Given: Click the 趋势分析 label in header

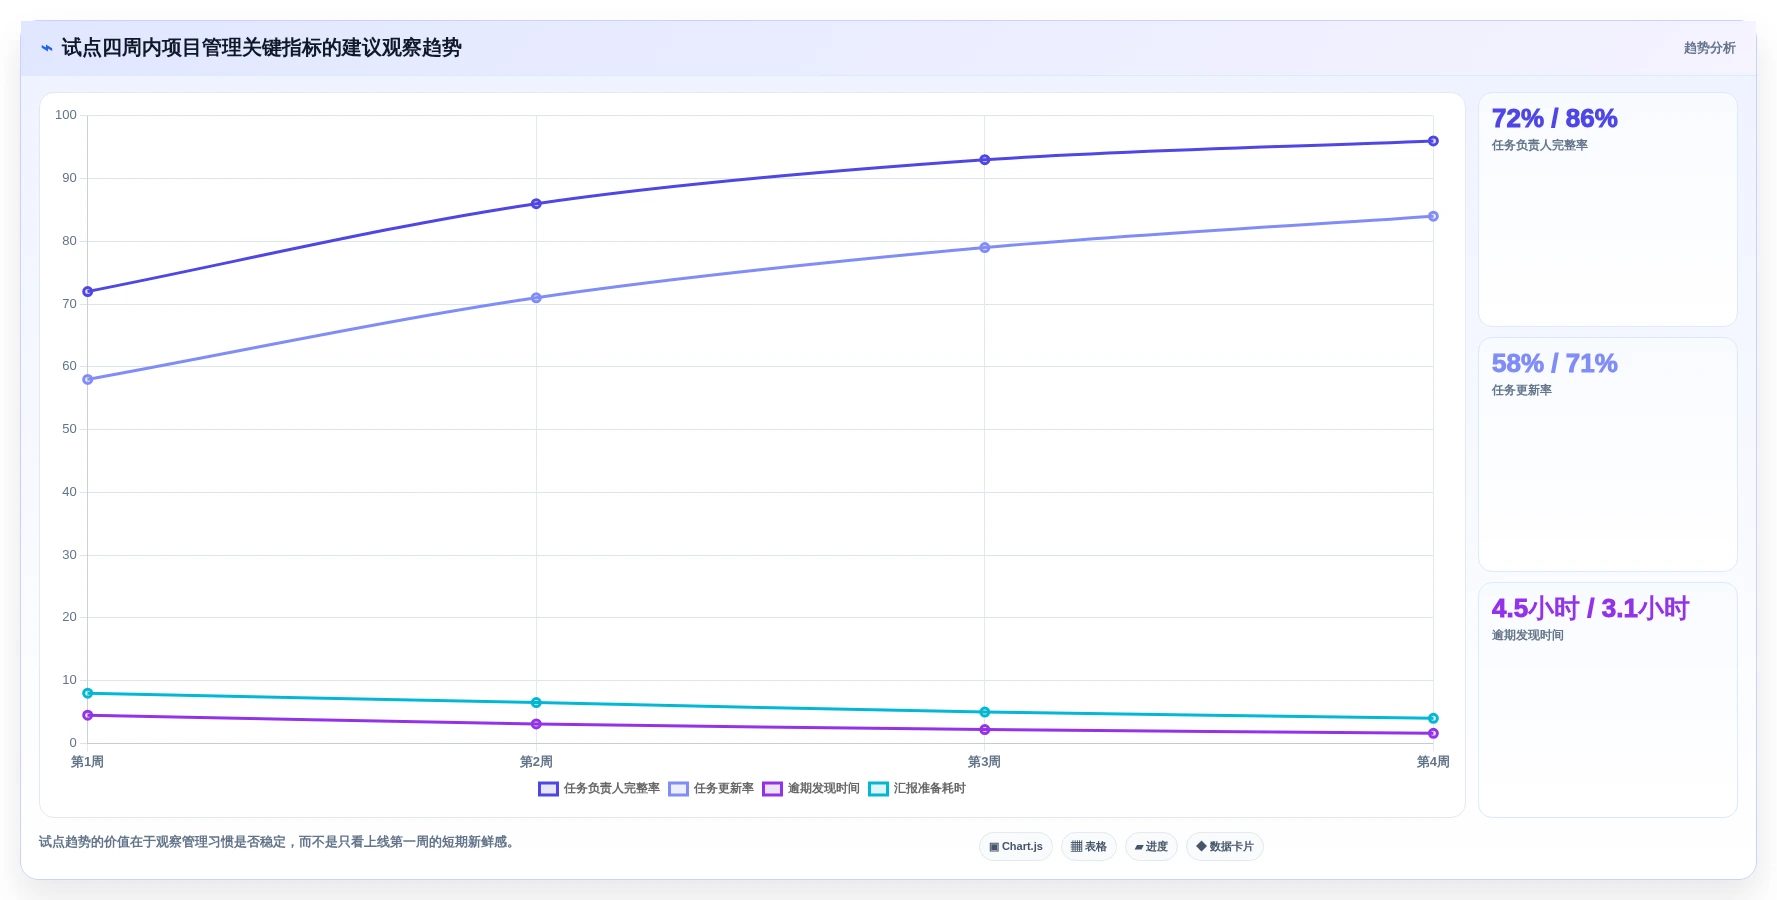Looking at the screenshot, I should (1709, 48).
